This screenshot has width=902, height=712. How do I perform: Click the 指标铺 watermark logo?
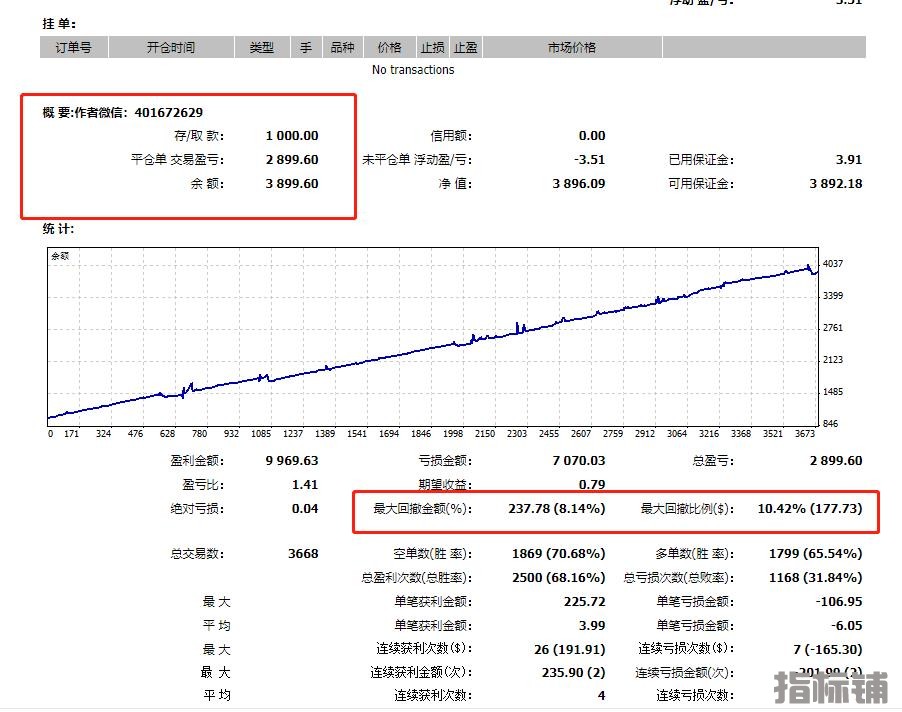click(x=831, y=688)
